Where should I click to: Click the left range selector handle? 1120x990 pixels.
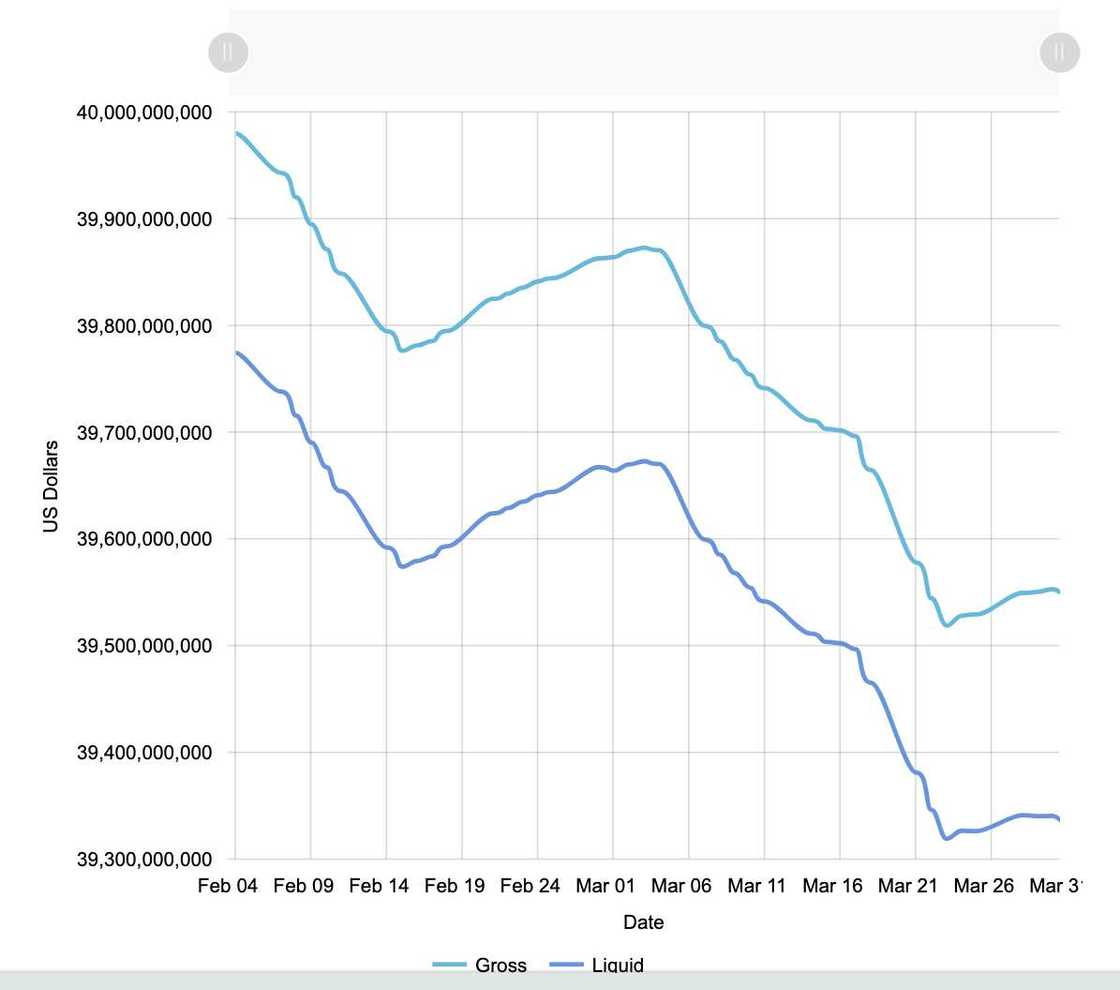pyautogui.click(x=228, y=52)
